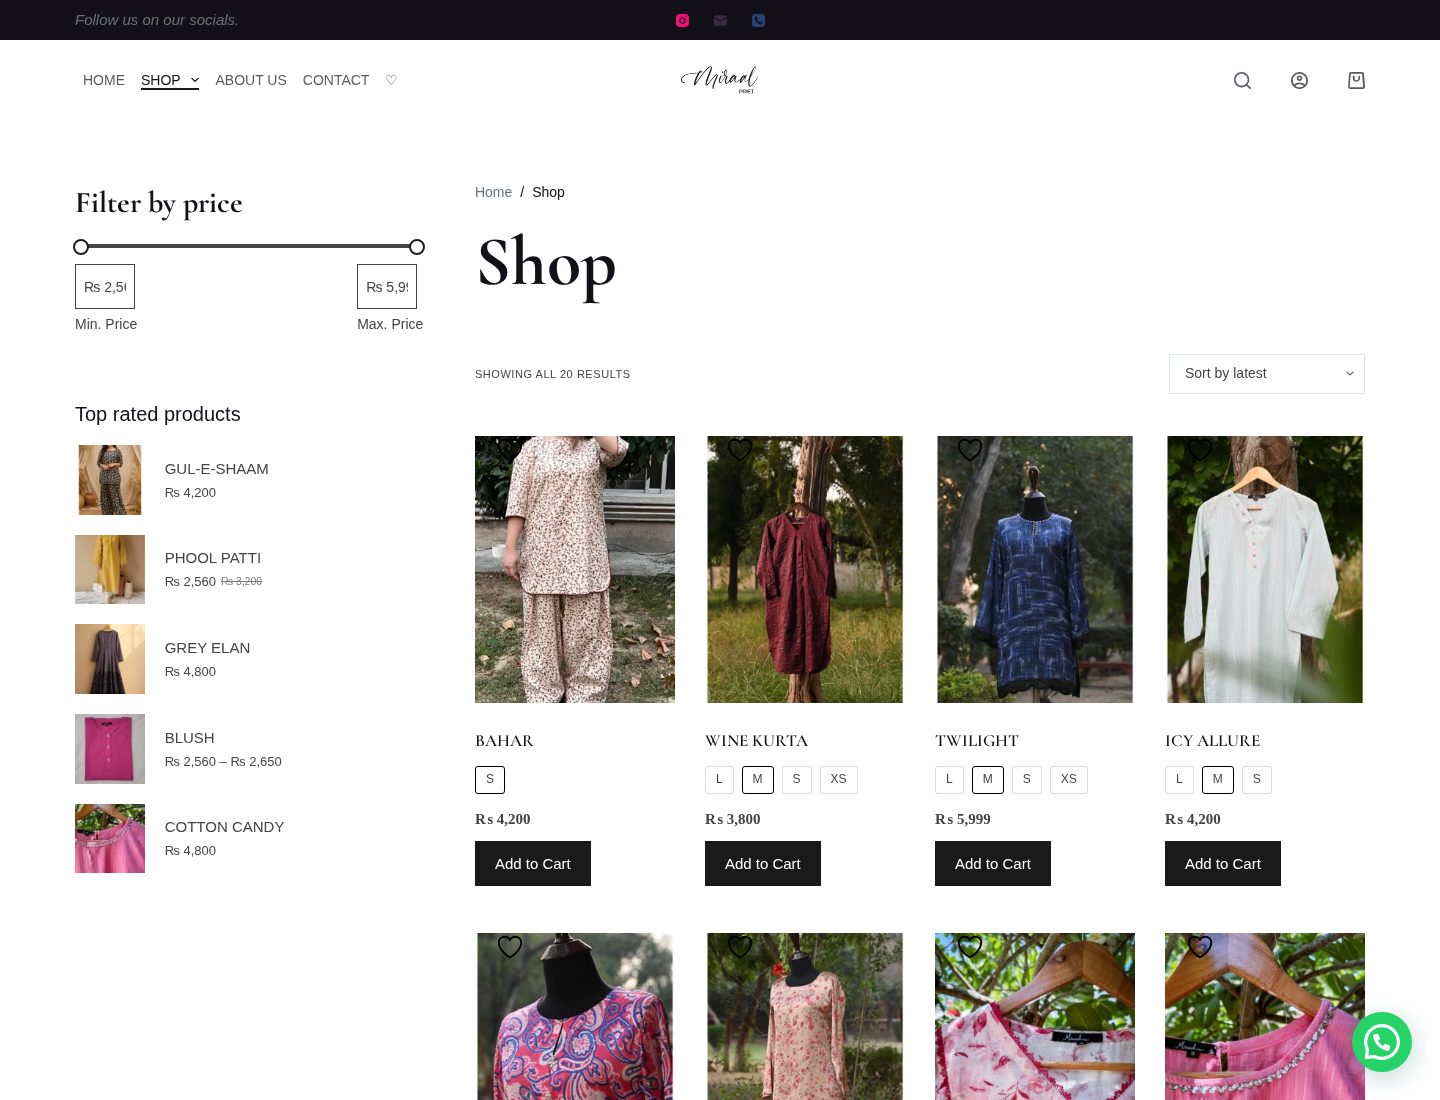Click maximum price slider handle
Viewport: 1440px width, 1100px height.
click(x=417, y=247)
